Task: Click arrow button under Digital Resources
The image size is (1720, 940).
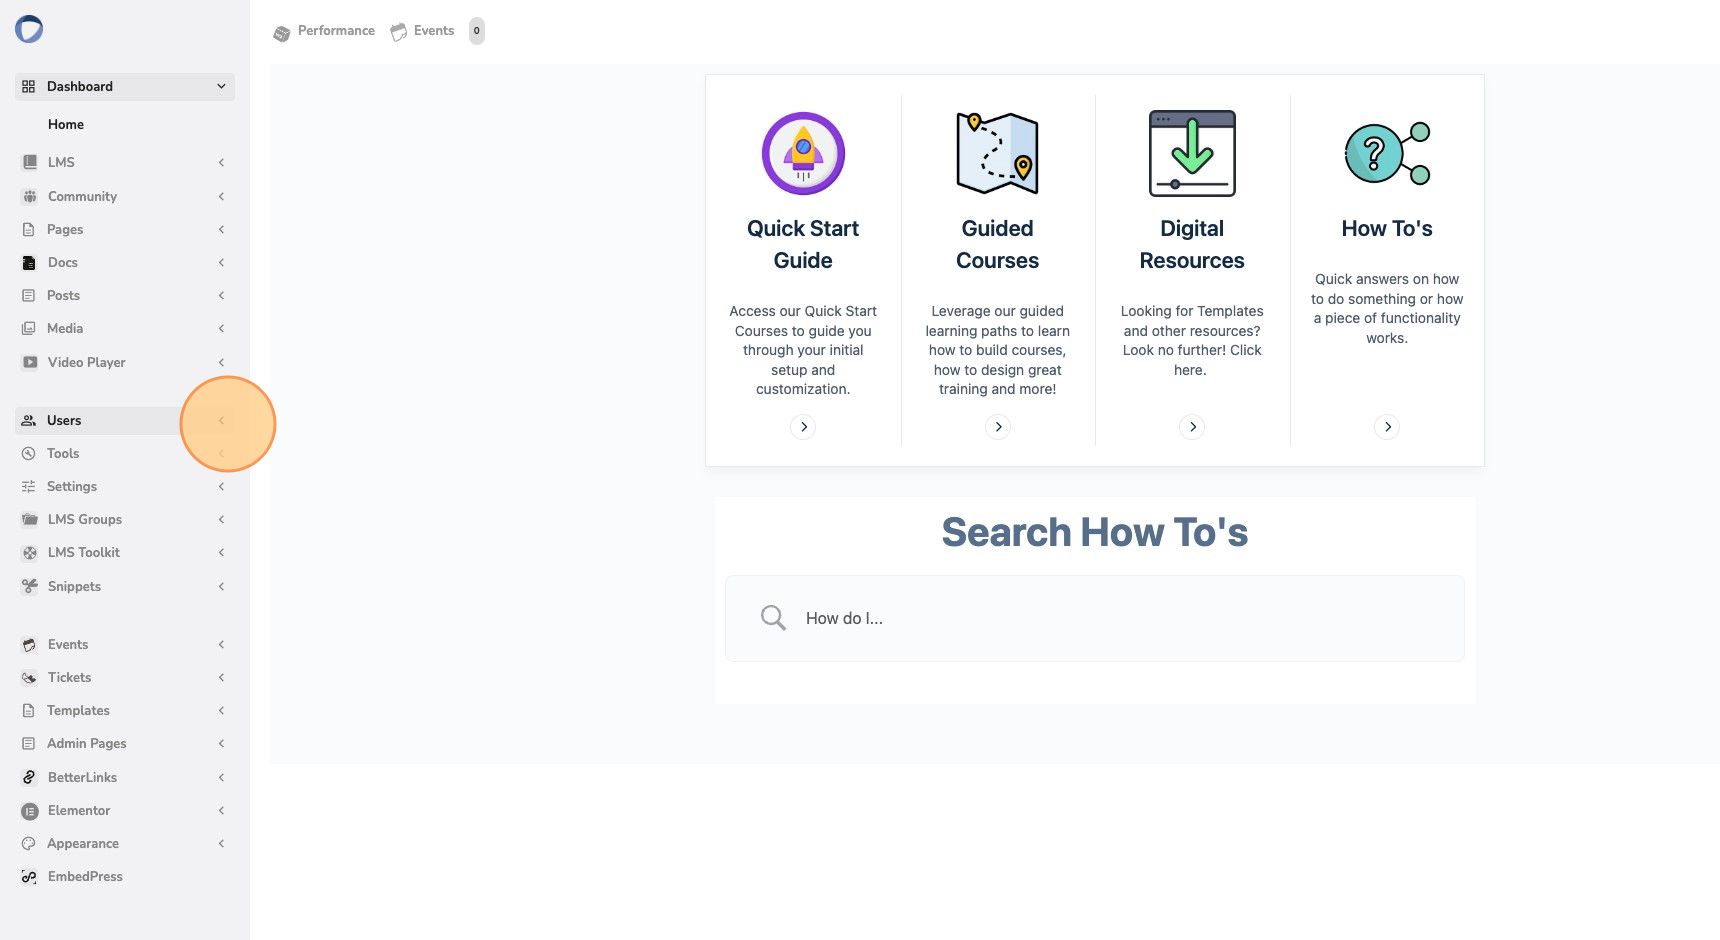Action: pyautogui.click(x=1192, y=427)
